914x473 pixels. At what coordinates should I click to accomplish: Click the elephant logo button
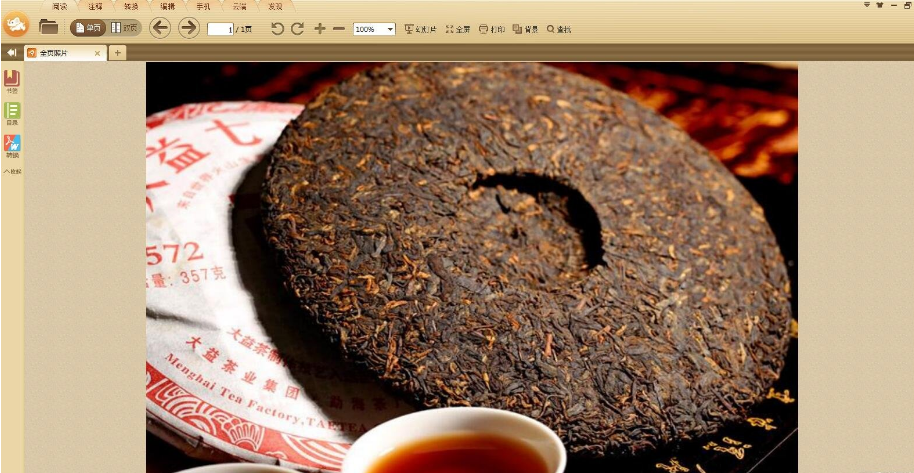pos(16,24)
